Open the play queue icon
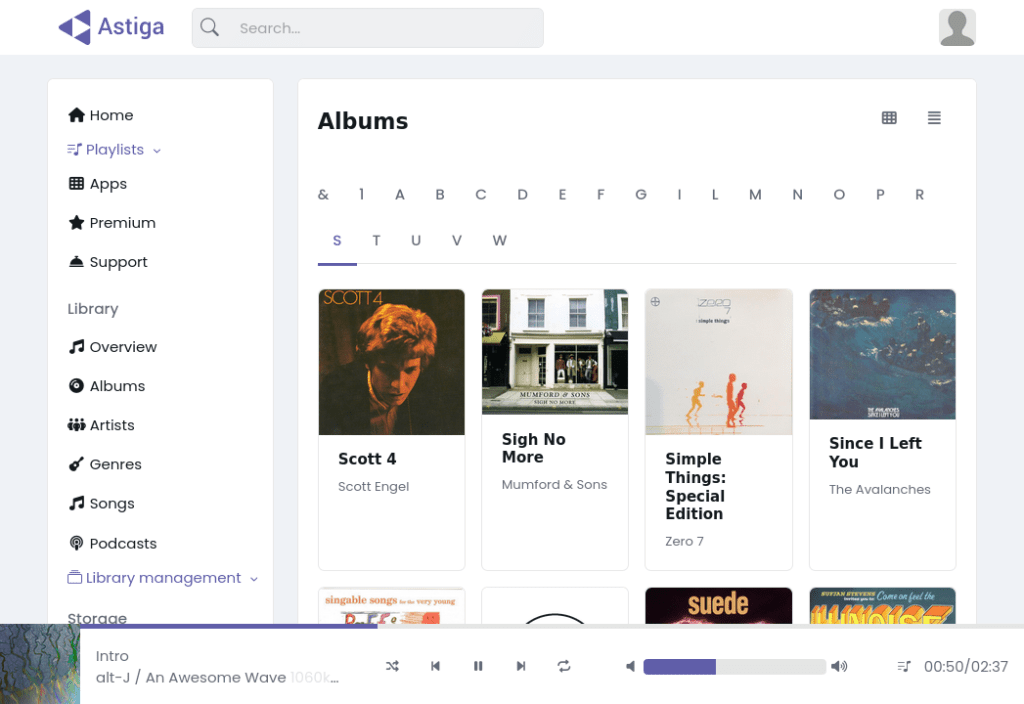Image resolution: width=1024 pixels, height=704 pixels. [904, 666]
